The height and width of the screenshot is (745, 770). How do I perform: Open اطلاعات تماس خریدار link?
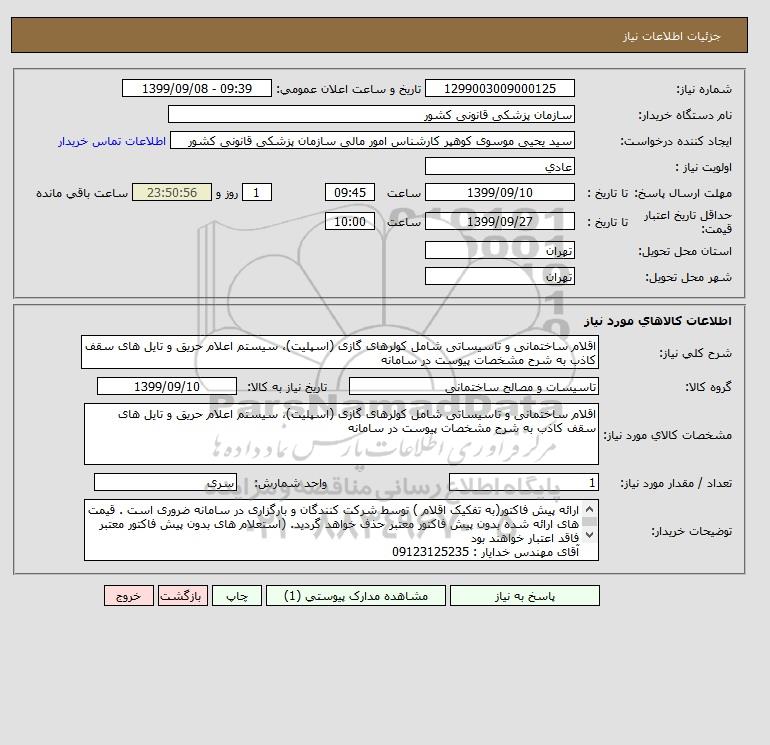click(112, 141)
